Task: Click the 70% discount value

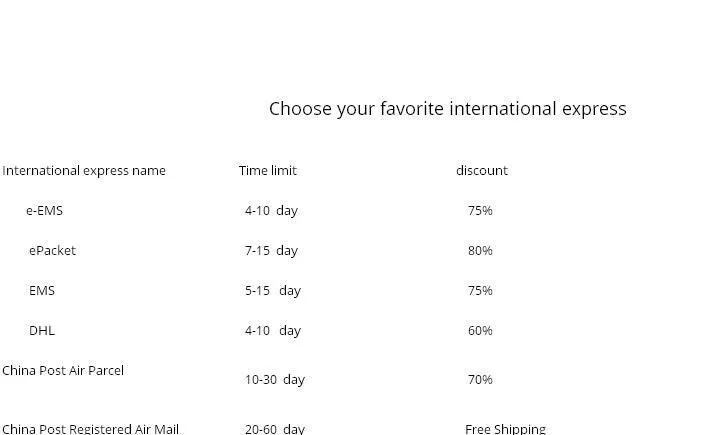Action: 480,380
